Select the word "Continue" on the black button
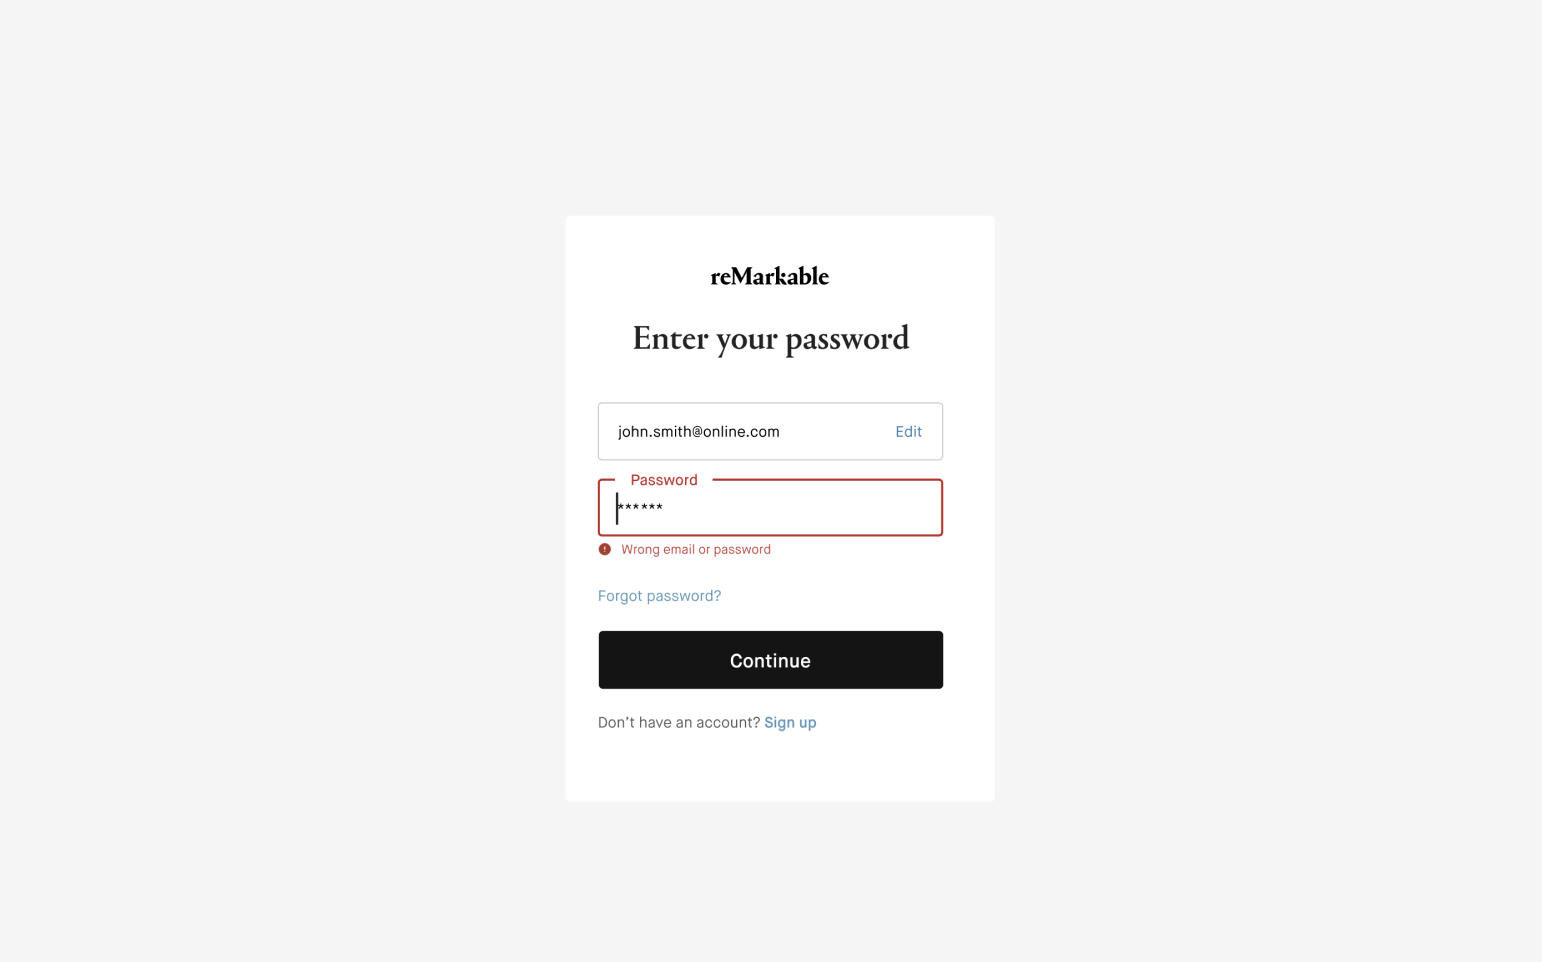Screen dimensions: 1542x962 pos(770,661)
